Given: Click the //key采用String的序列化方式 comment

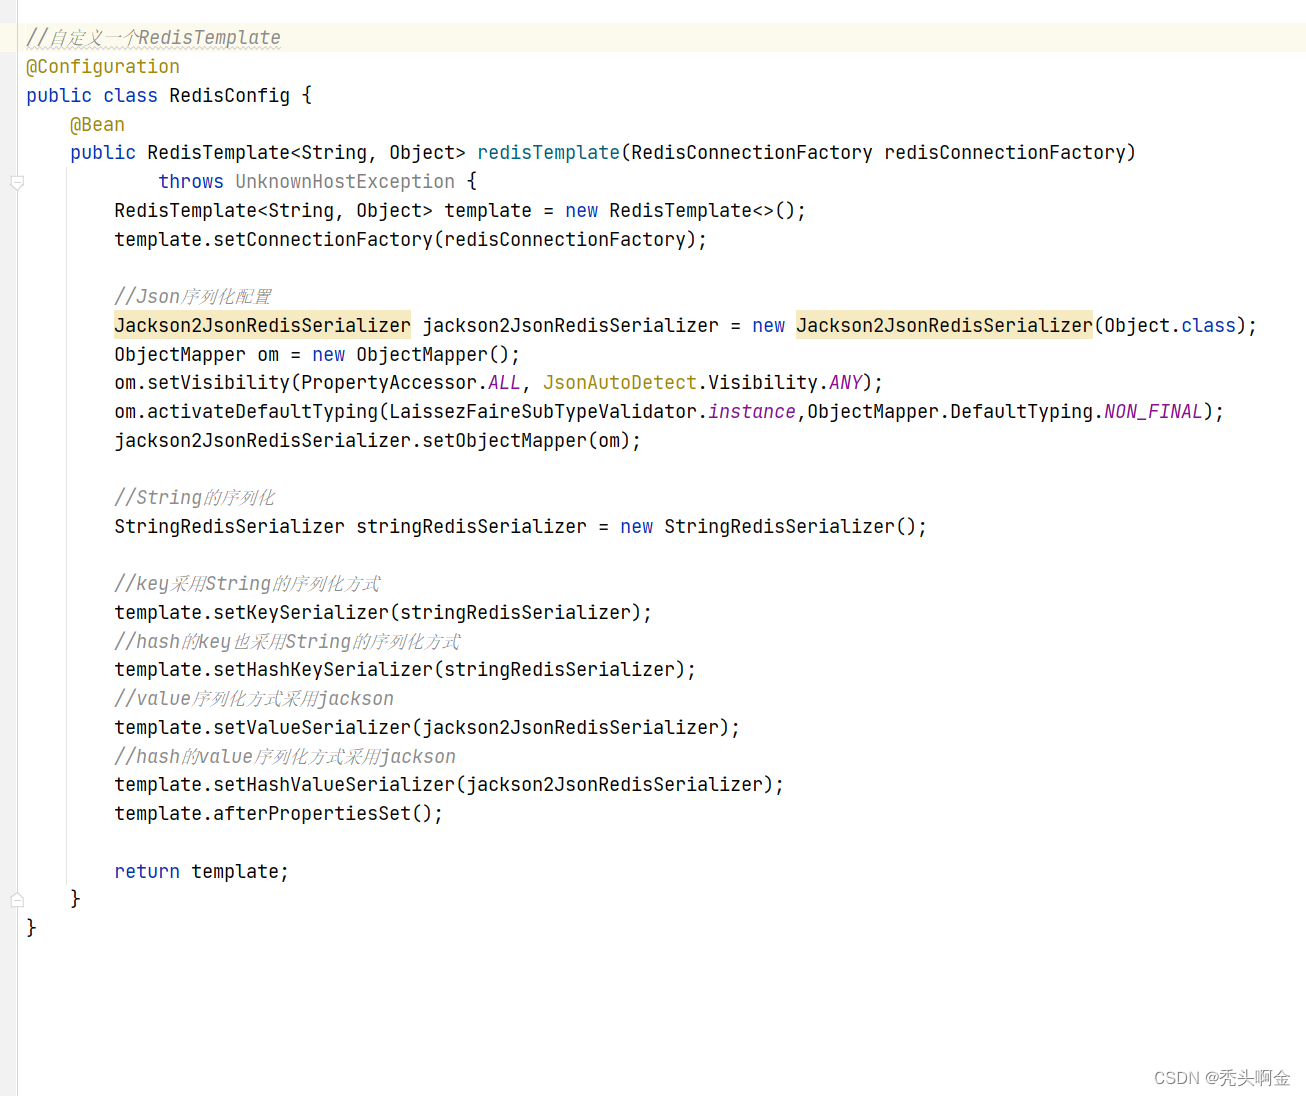Looking at the screenshot, I should coord(247,584).
